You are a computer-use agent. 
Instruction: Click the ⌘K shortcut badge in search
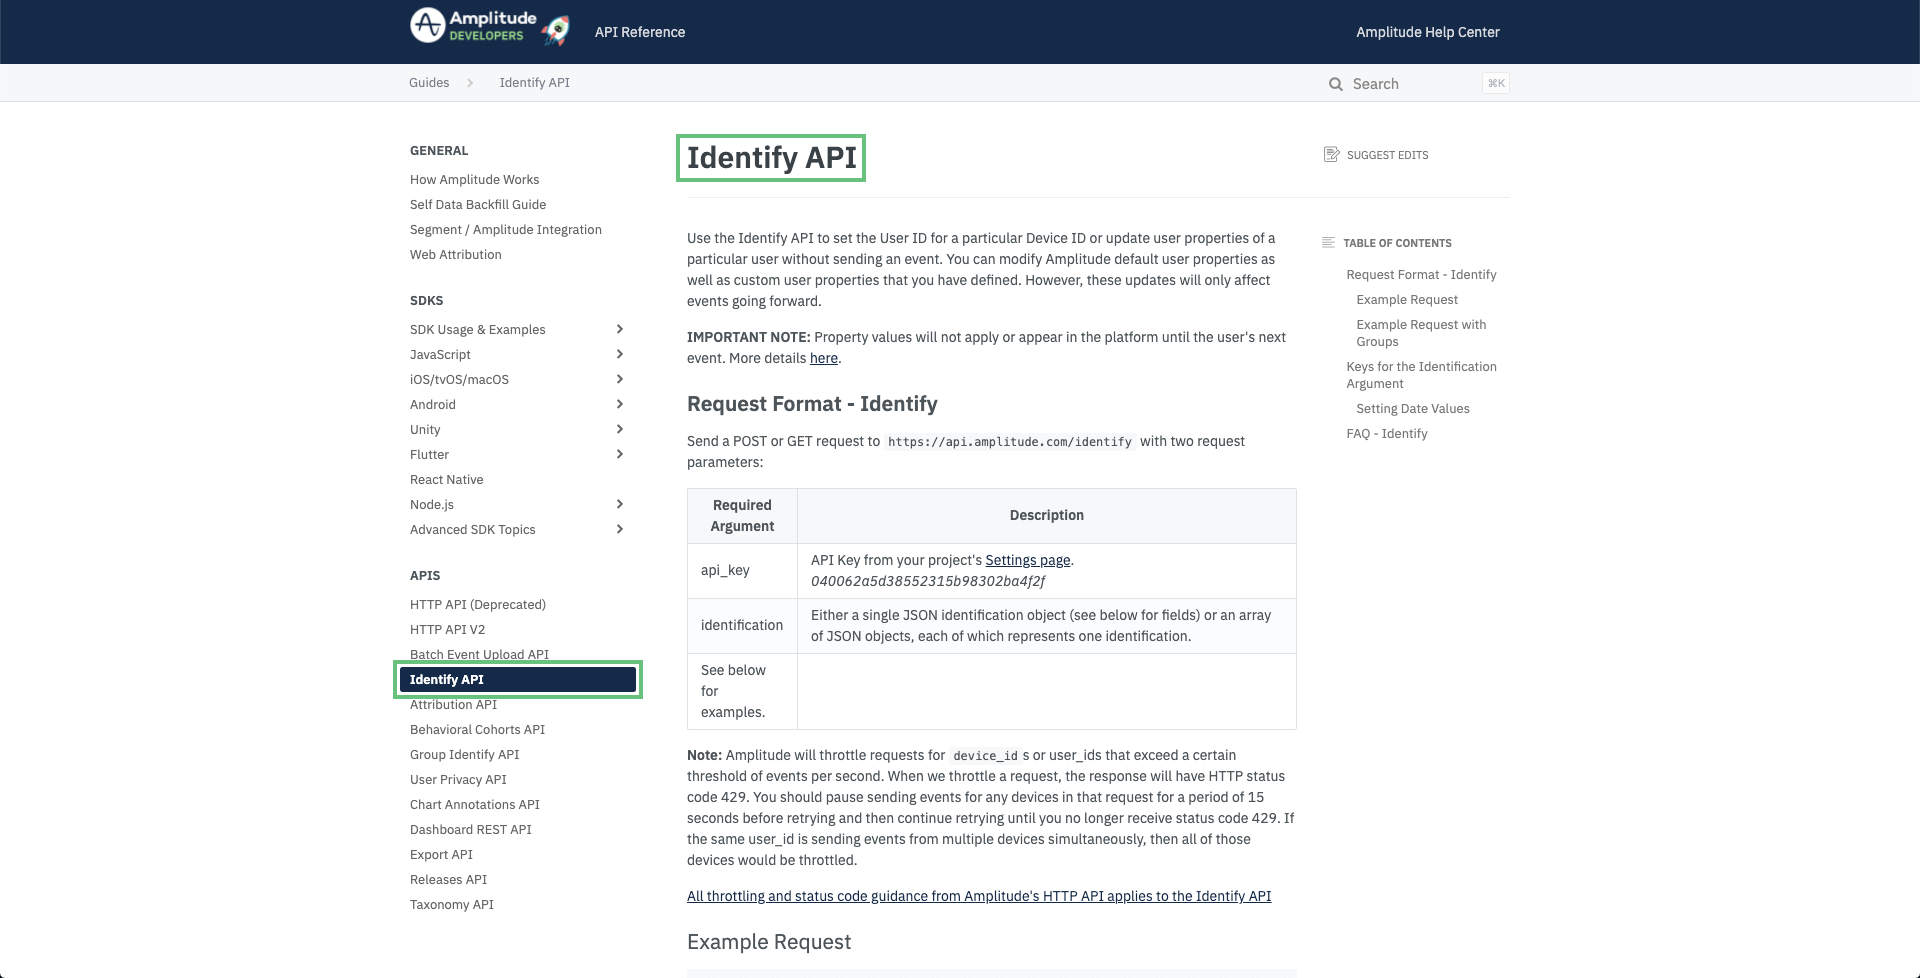[1496, 83]
